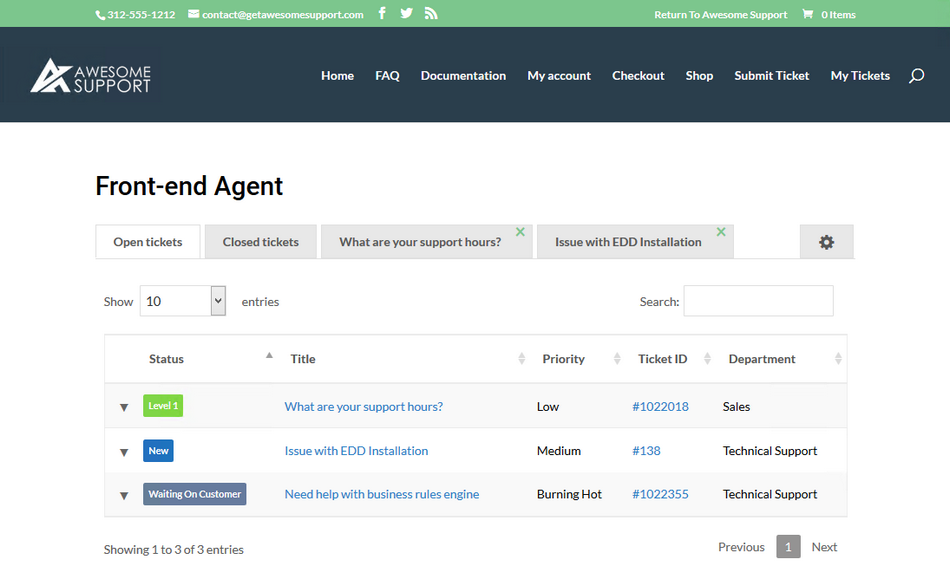Open ticket ID #138

pyautogui.click(x=646, y=451)
